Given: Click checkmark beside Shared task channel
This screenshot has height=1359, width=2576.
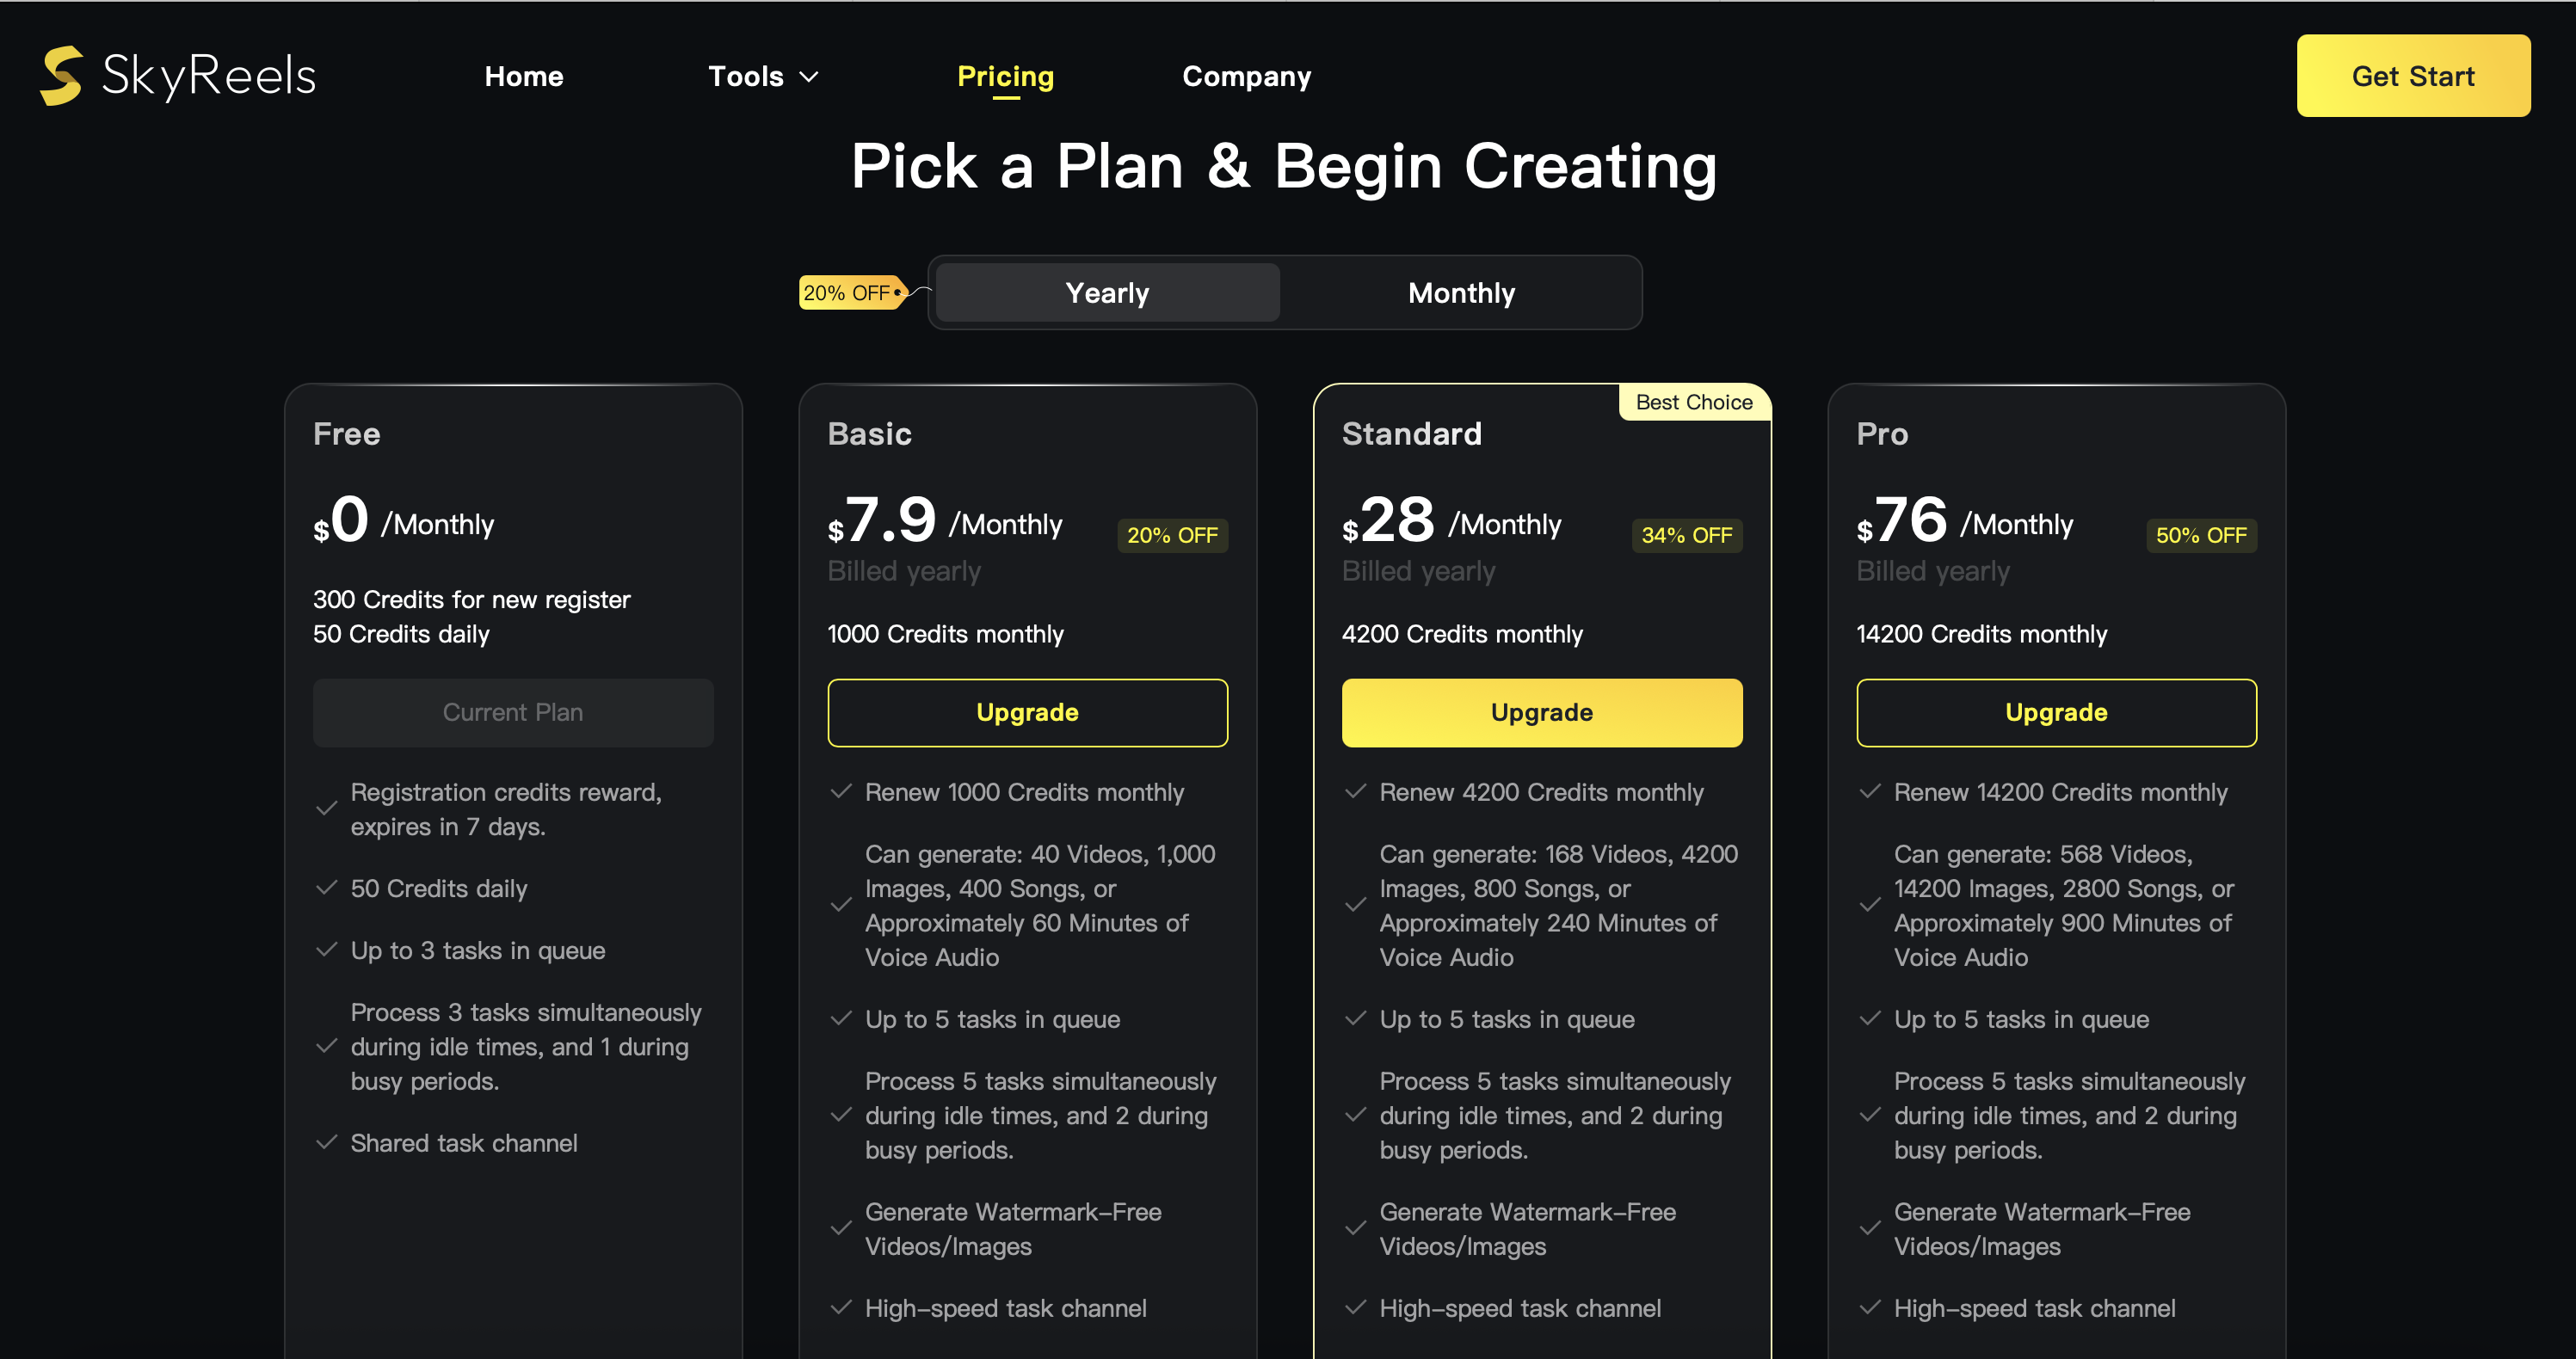Looking at the screenshot, I should click(x=326, y=1142).
